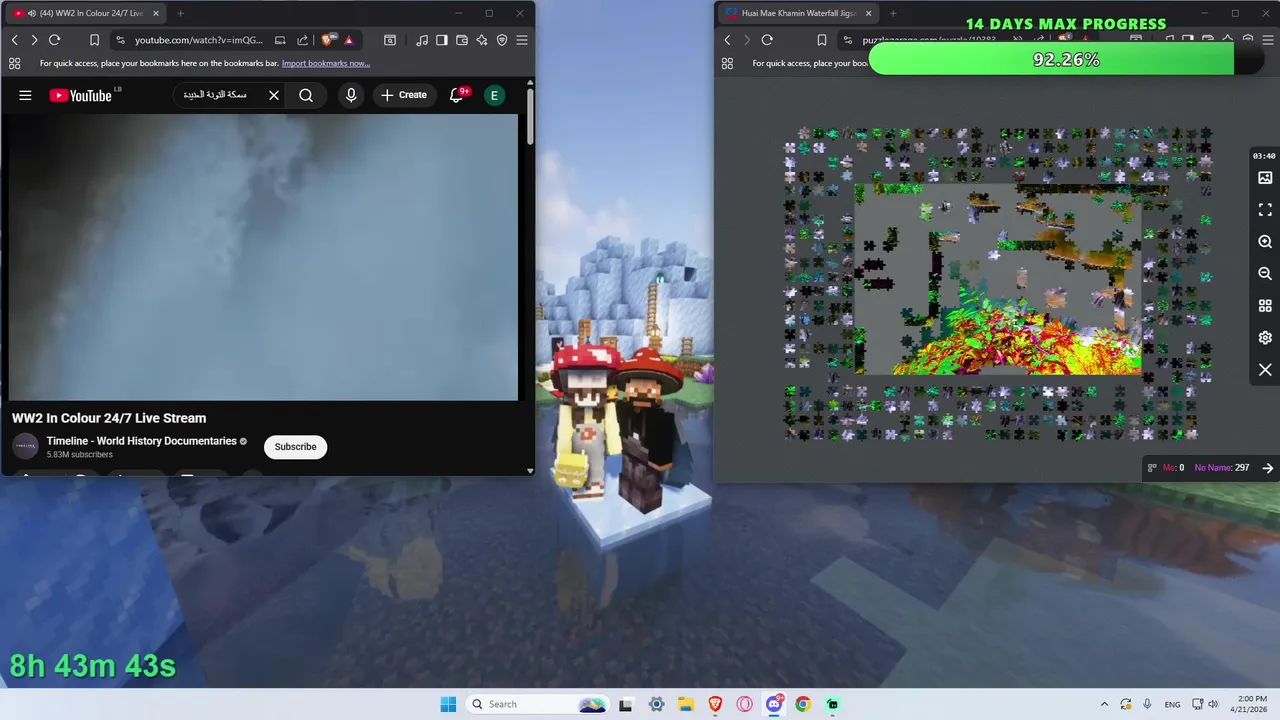Close the WW2 In Colour tab

[155, 13]
